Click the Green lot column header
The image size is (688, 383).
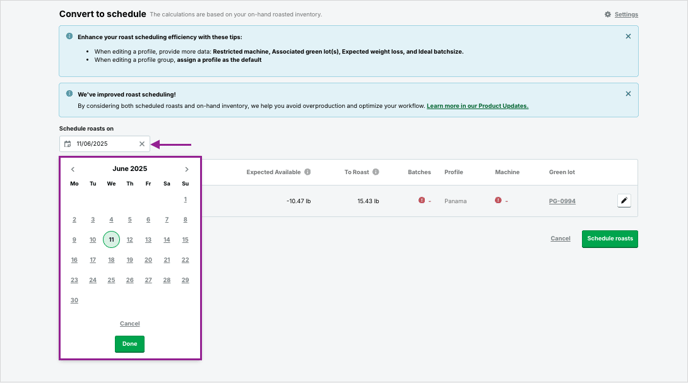pyautogui.click(x=562, y=172)
